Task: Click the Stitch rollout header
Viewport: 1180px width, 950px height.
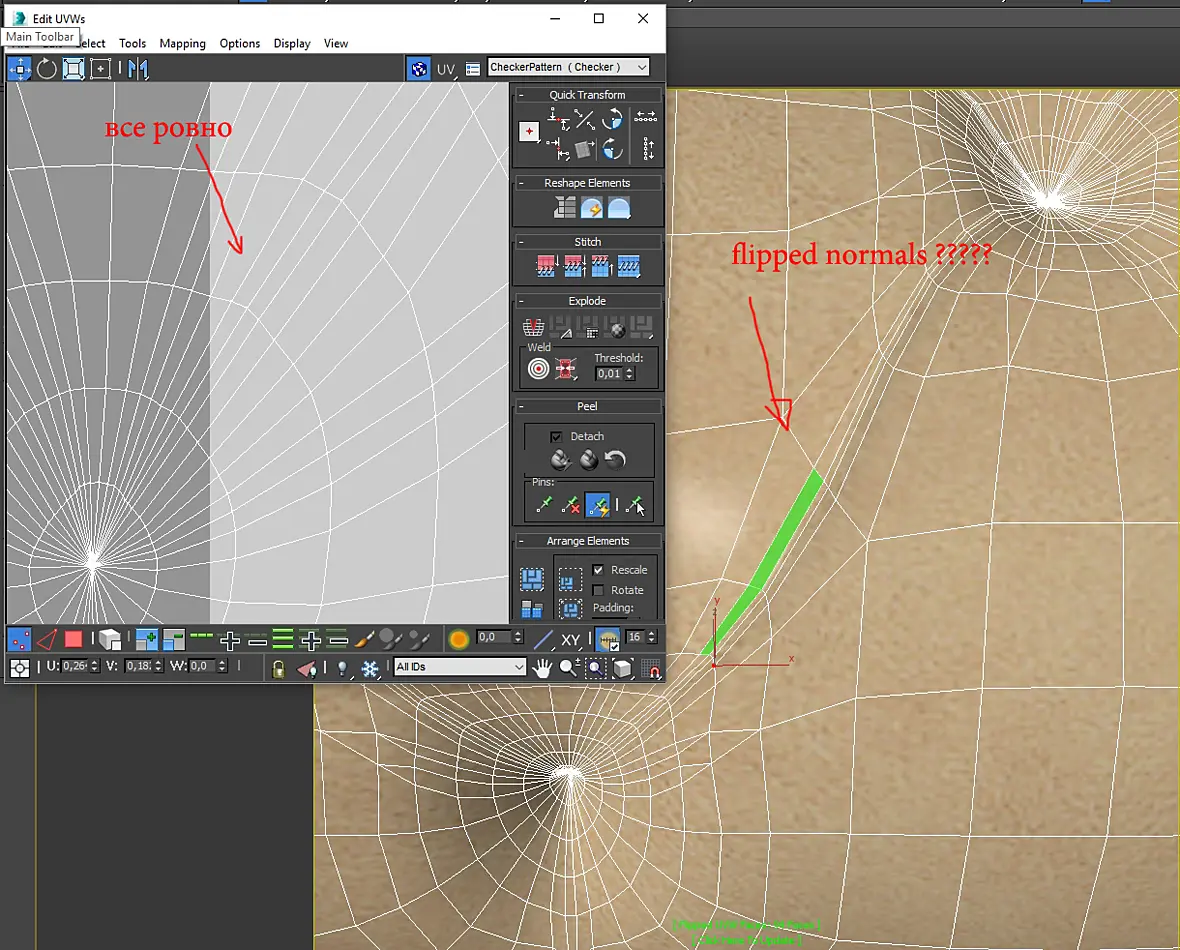Action: 587,242
